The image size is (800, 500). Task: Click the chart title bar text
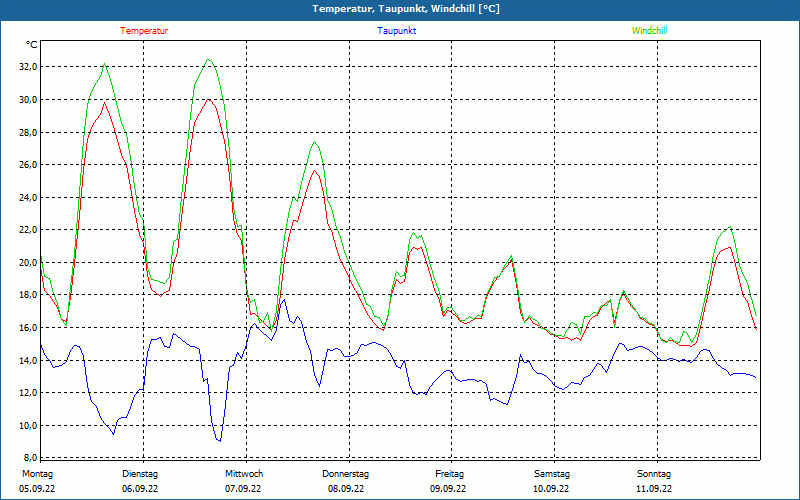pos(406,9)
